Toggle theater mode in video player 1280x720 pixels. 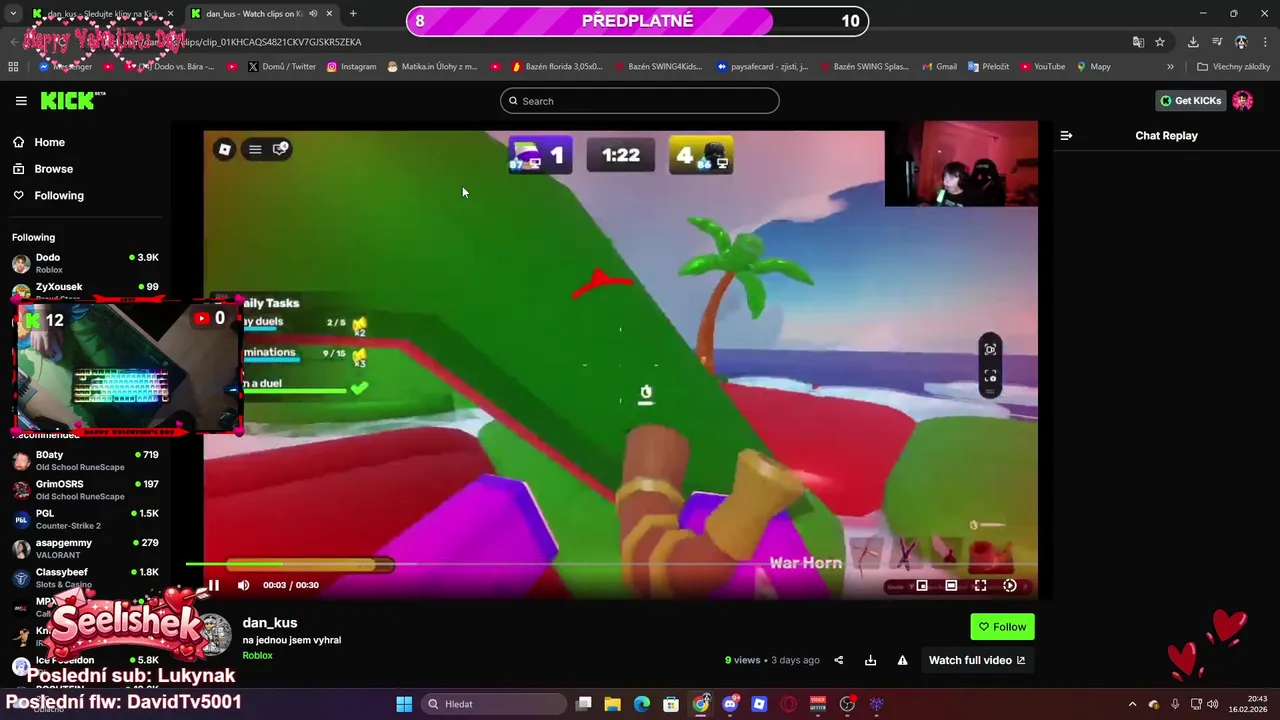pyautogui.click(x=951, y=585)
